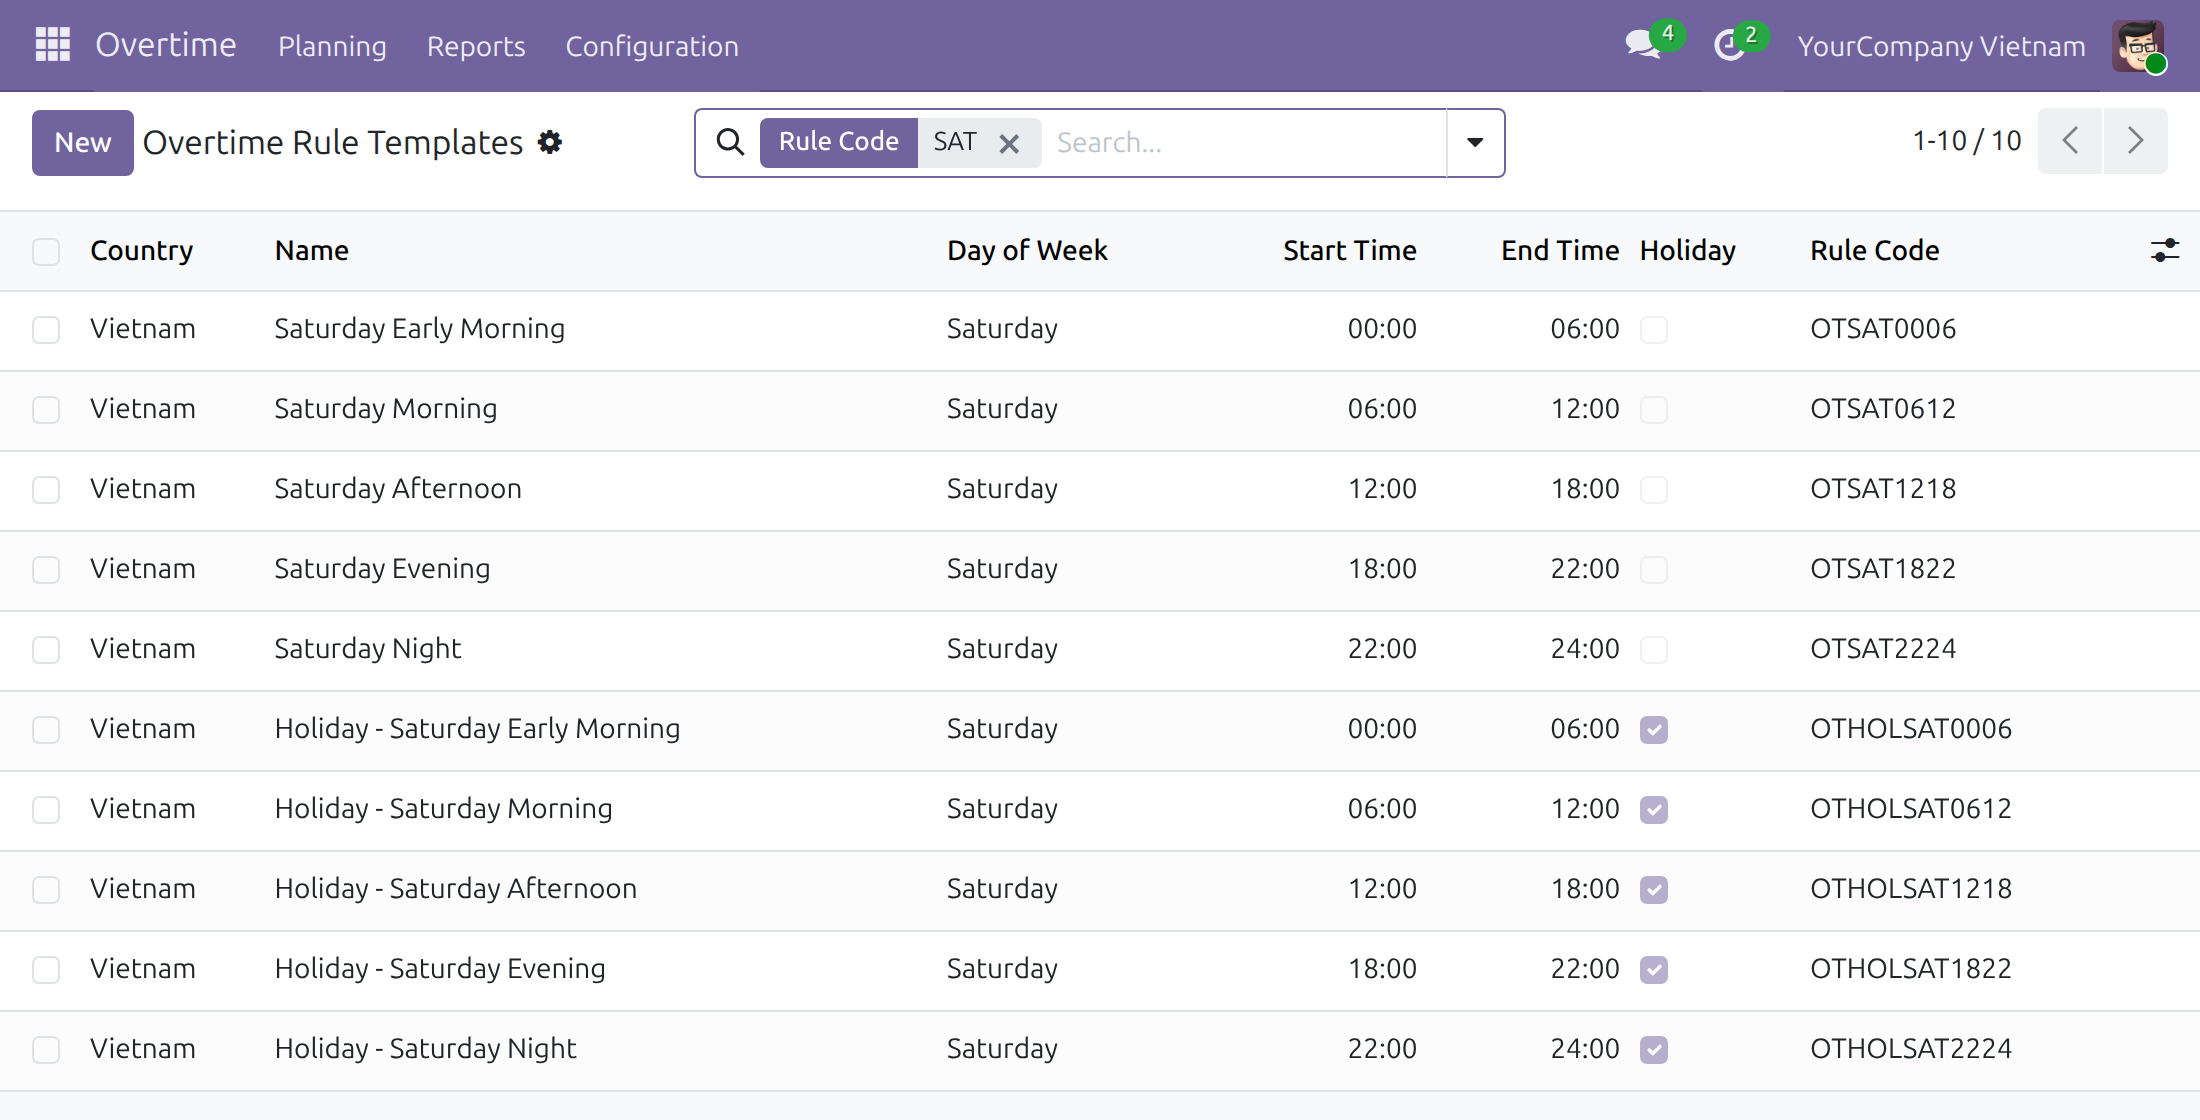
Task: Click rule code OTHOLSAT1218
Action: pos(1911,889)
